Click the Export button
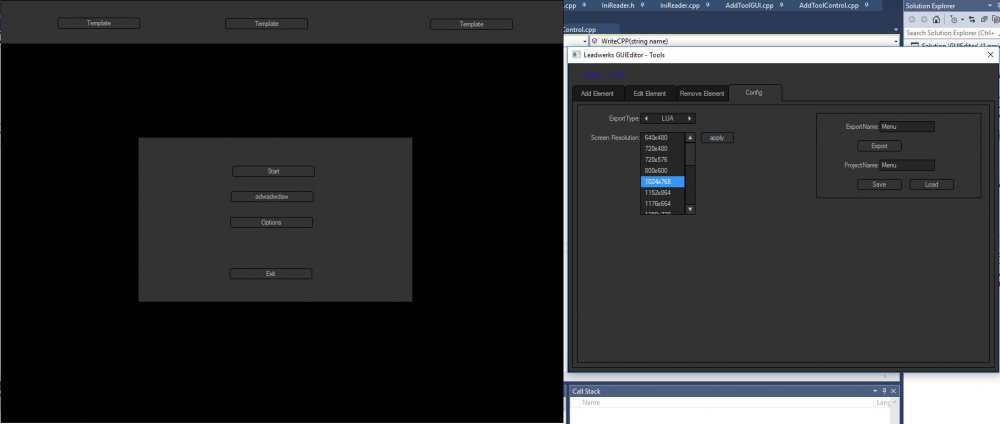The height and width of the screenshot is (424, 1000). pyautogui.click(x=879, y=146)
